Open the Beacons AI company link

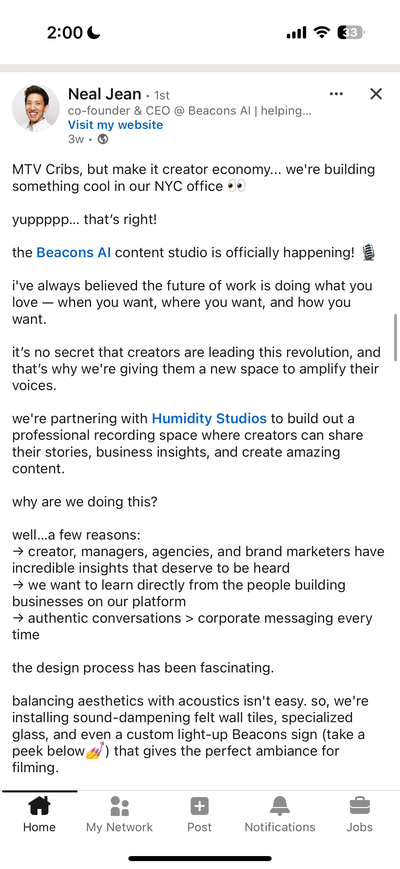(74, 253)
